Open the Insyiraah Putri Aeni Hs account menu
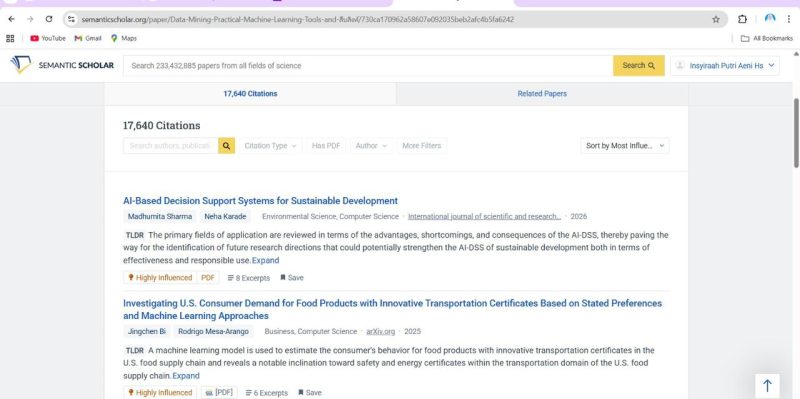This screenshot has width=800, height=399. 724,65
